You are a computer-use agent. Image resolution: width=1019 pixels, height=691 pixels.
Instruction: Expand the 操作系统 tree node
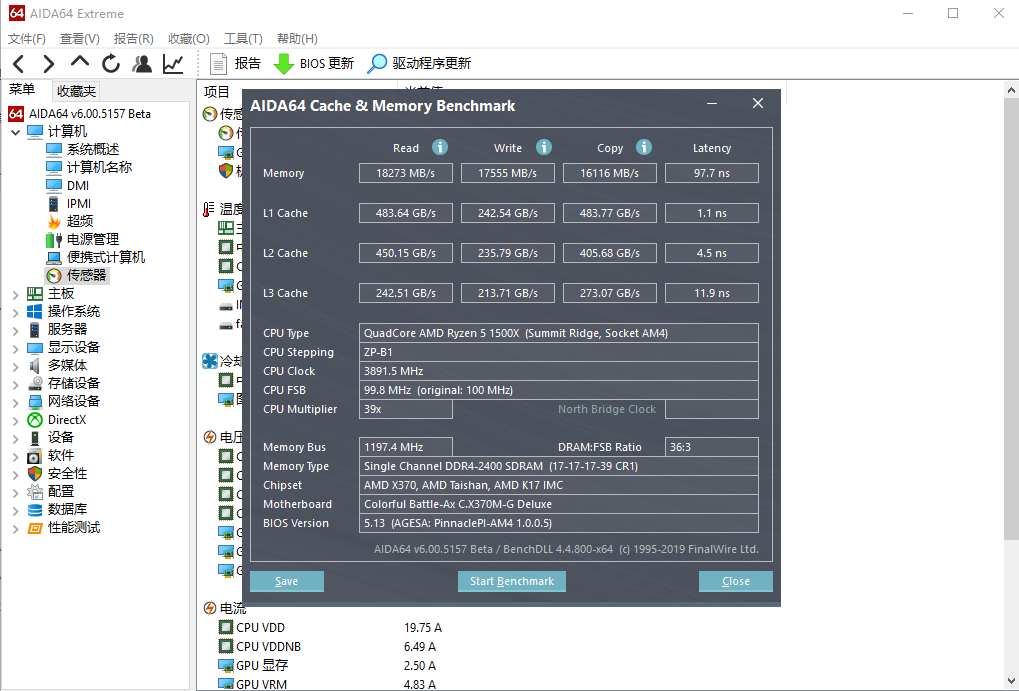[x=16, y=312]
